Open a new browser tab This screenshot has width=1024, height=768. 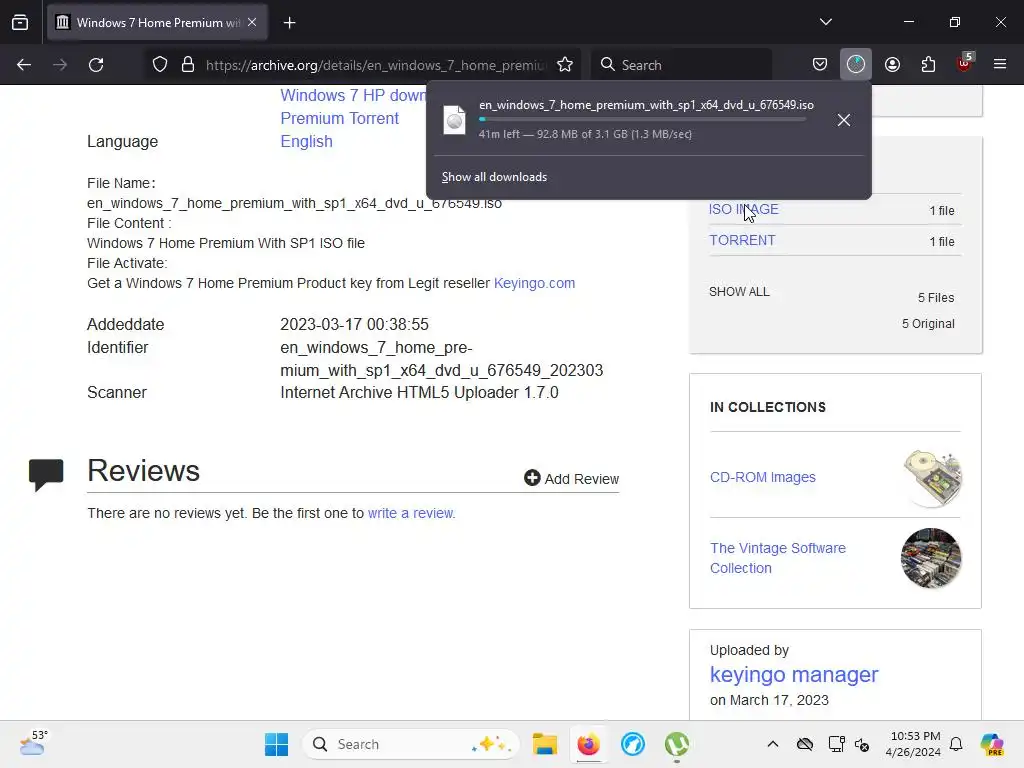[289, 23]
